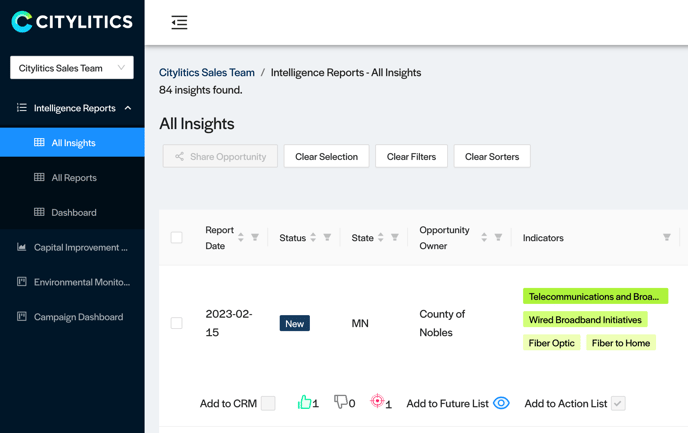
Task: Click the Environmental Monitoring board icon
Action: 22,281
